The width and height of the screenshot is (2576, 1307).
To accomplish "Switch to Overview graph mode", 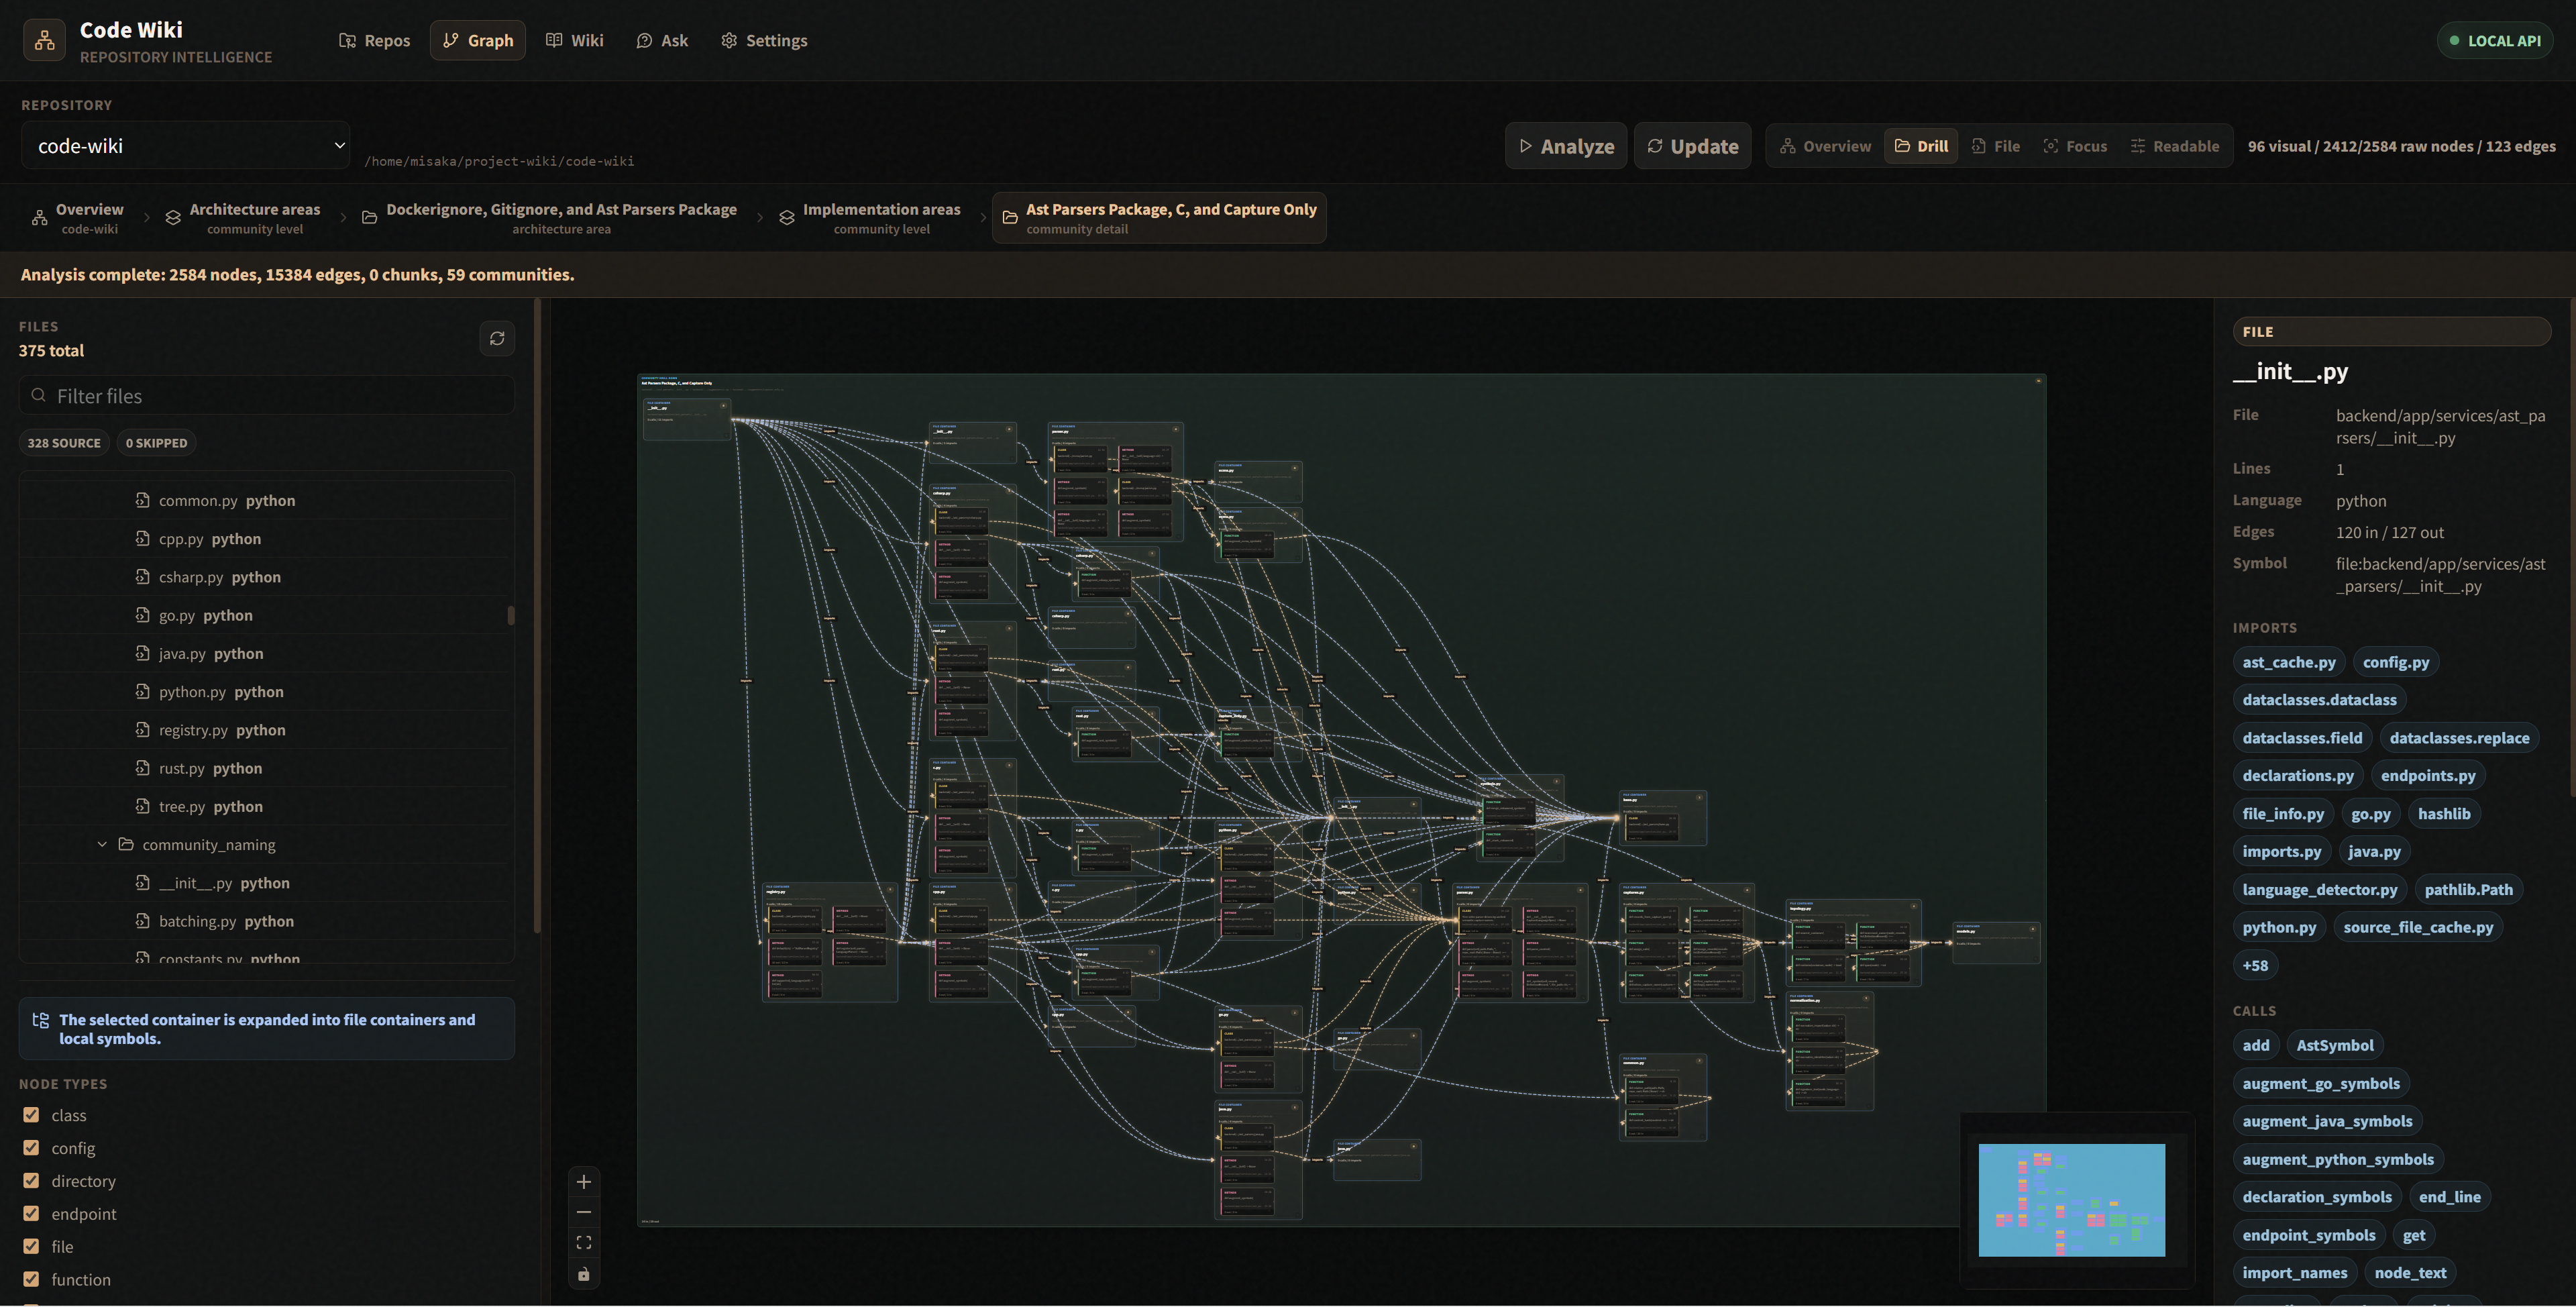I will (1825, 146).
